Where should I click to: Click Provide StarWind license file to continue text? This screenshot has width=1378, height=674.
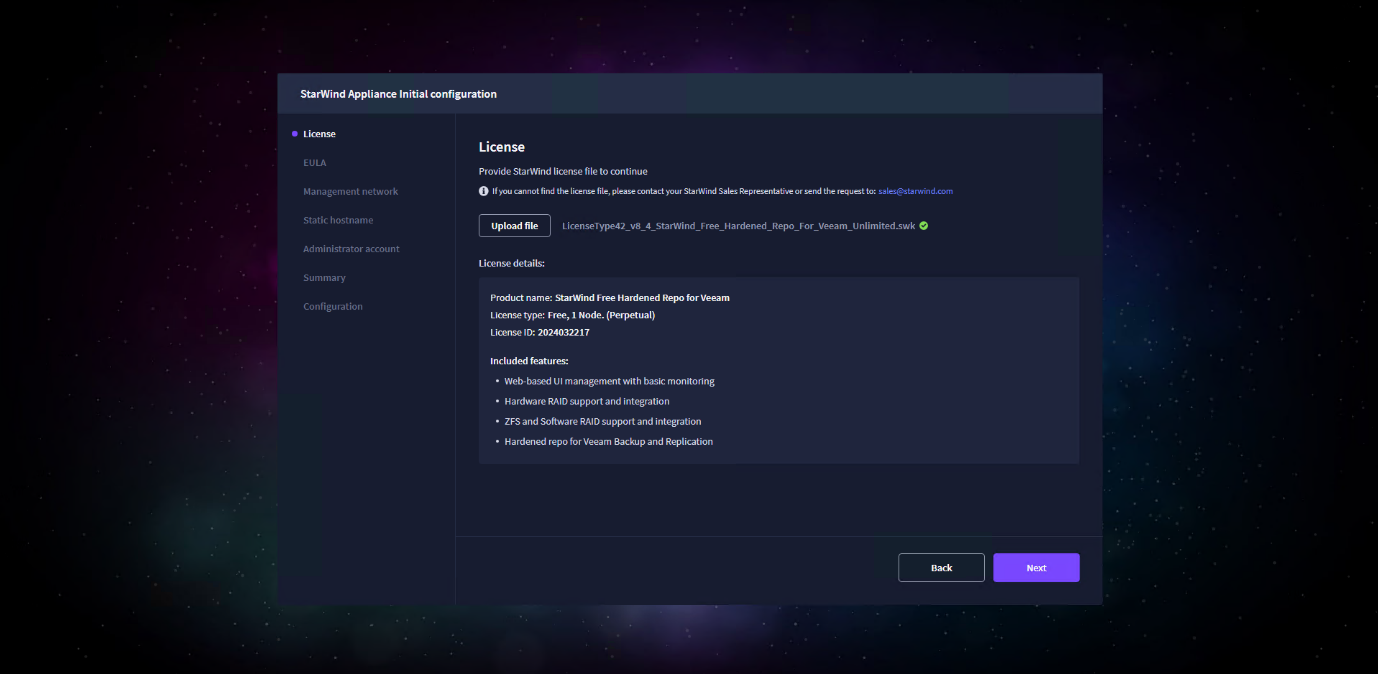click(563, 171)
